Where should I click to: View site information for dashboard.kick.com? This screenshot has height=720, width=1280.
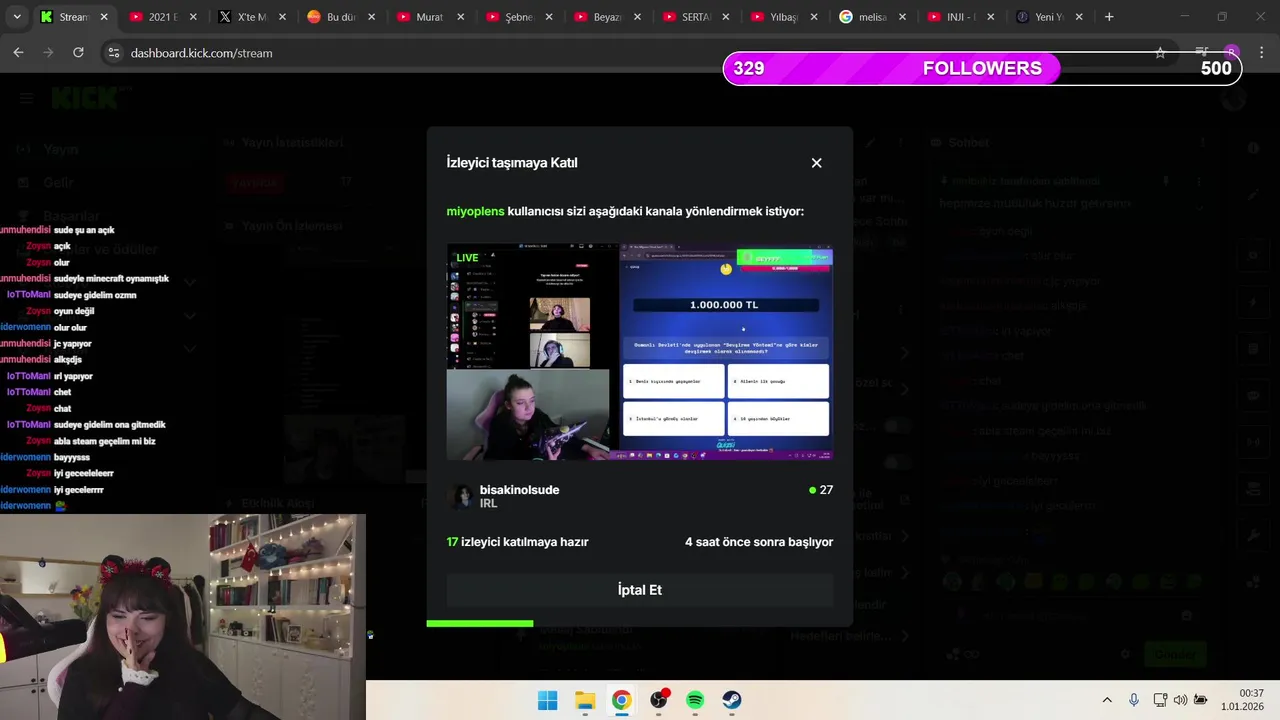point(113,53)
